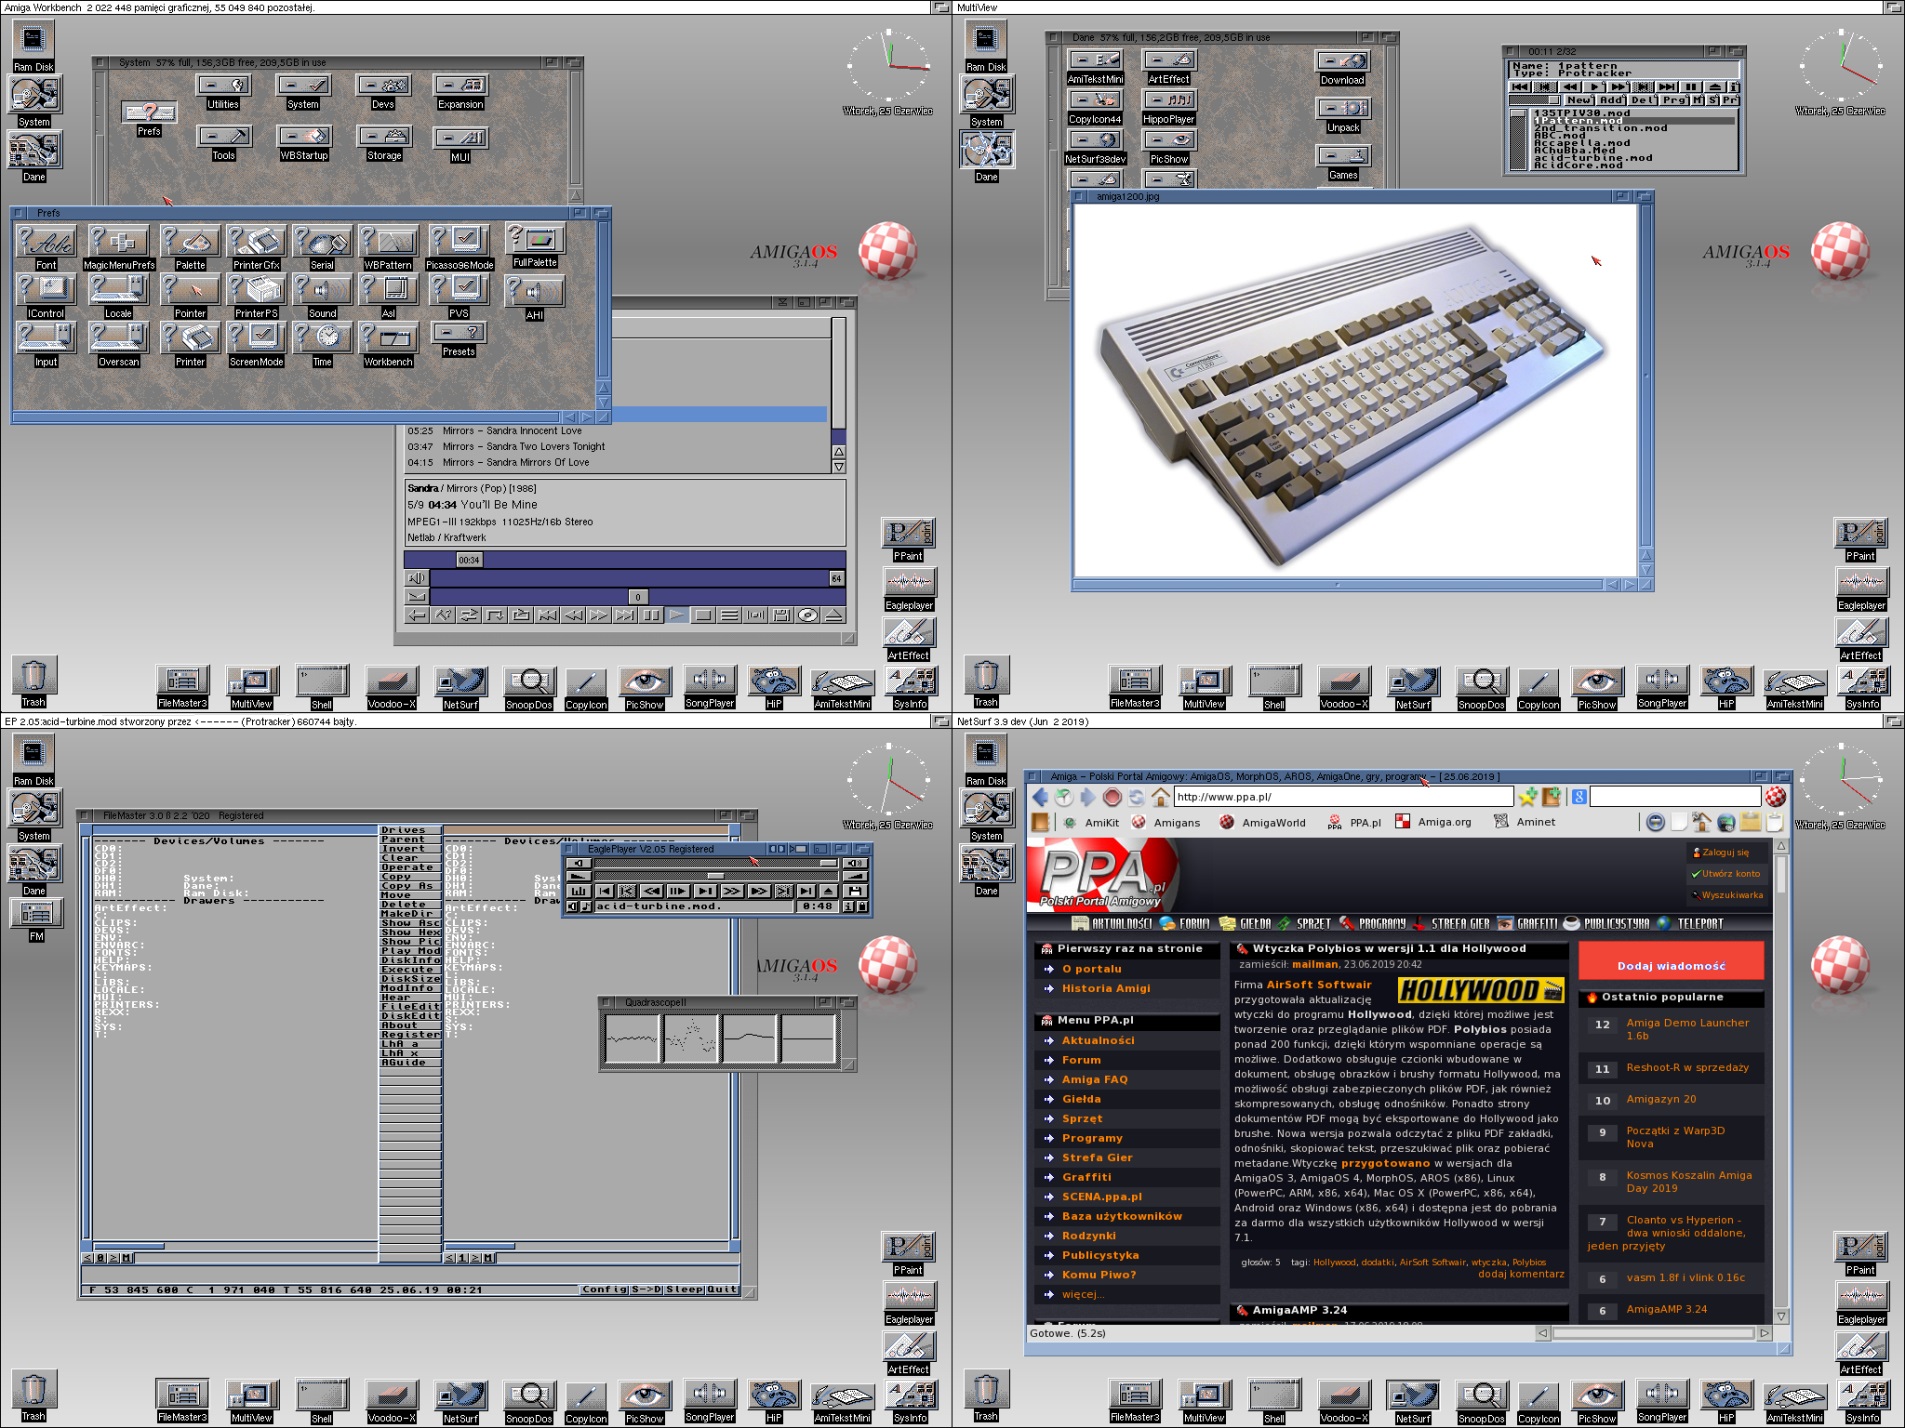Screen dimensions: 1905x1428
Task: Open the analyzer bars button in EaglePlayer
Action: [x=578, y=890]
